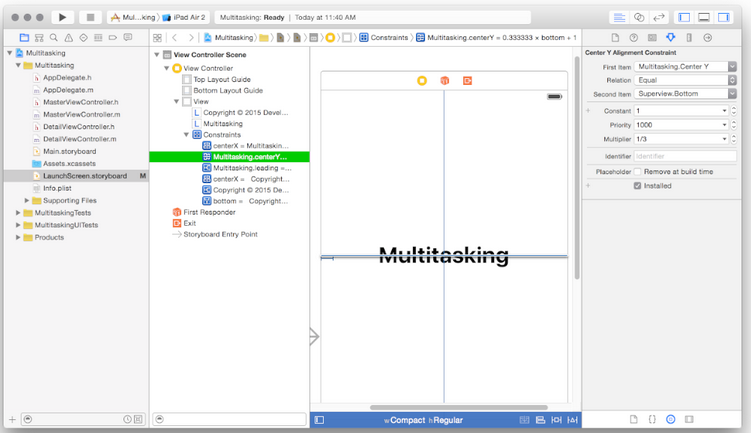Collapse the Constraints group in outline
751x433 pixels.
click(x=186, y=135)
